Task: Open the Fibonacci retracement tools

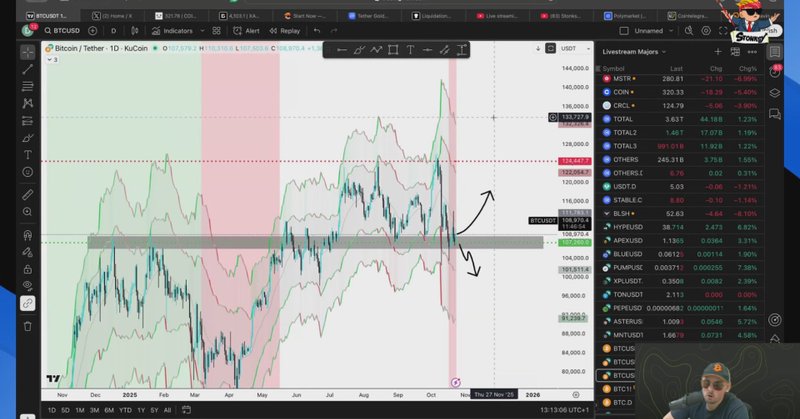Action: point(28,86)
